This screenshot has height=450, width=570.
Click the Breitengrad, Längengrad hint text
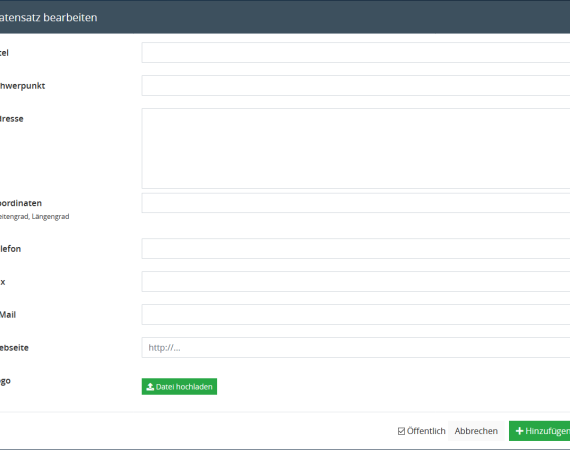tap(34, 217)
